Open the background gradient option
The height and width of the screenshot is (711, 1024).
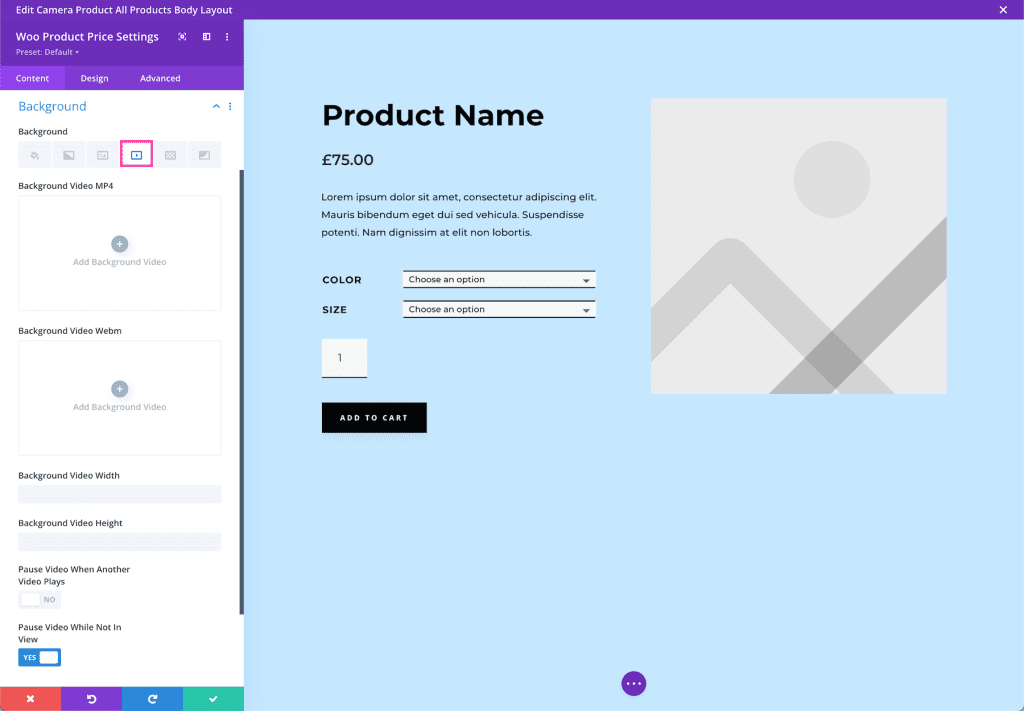click(68, 154)
